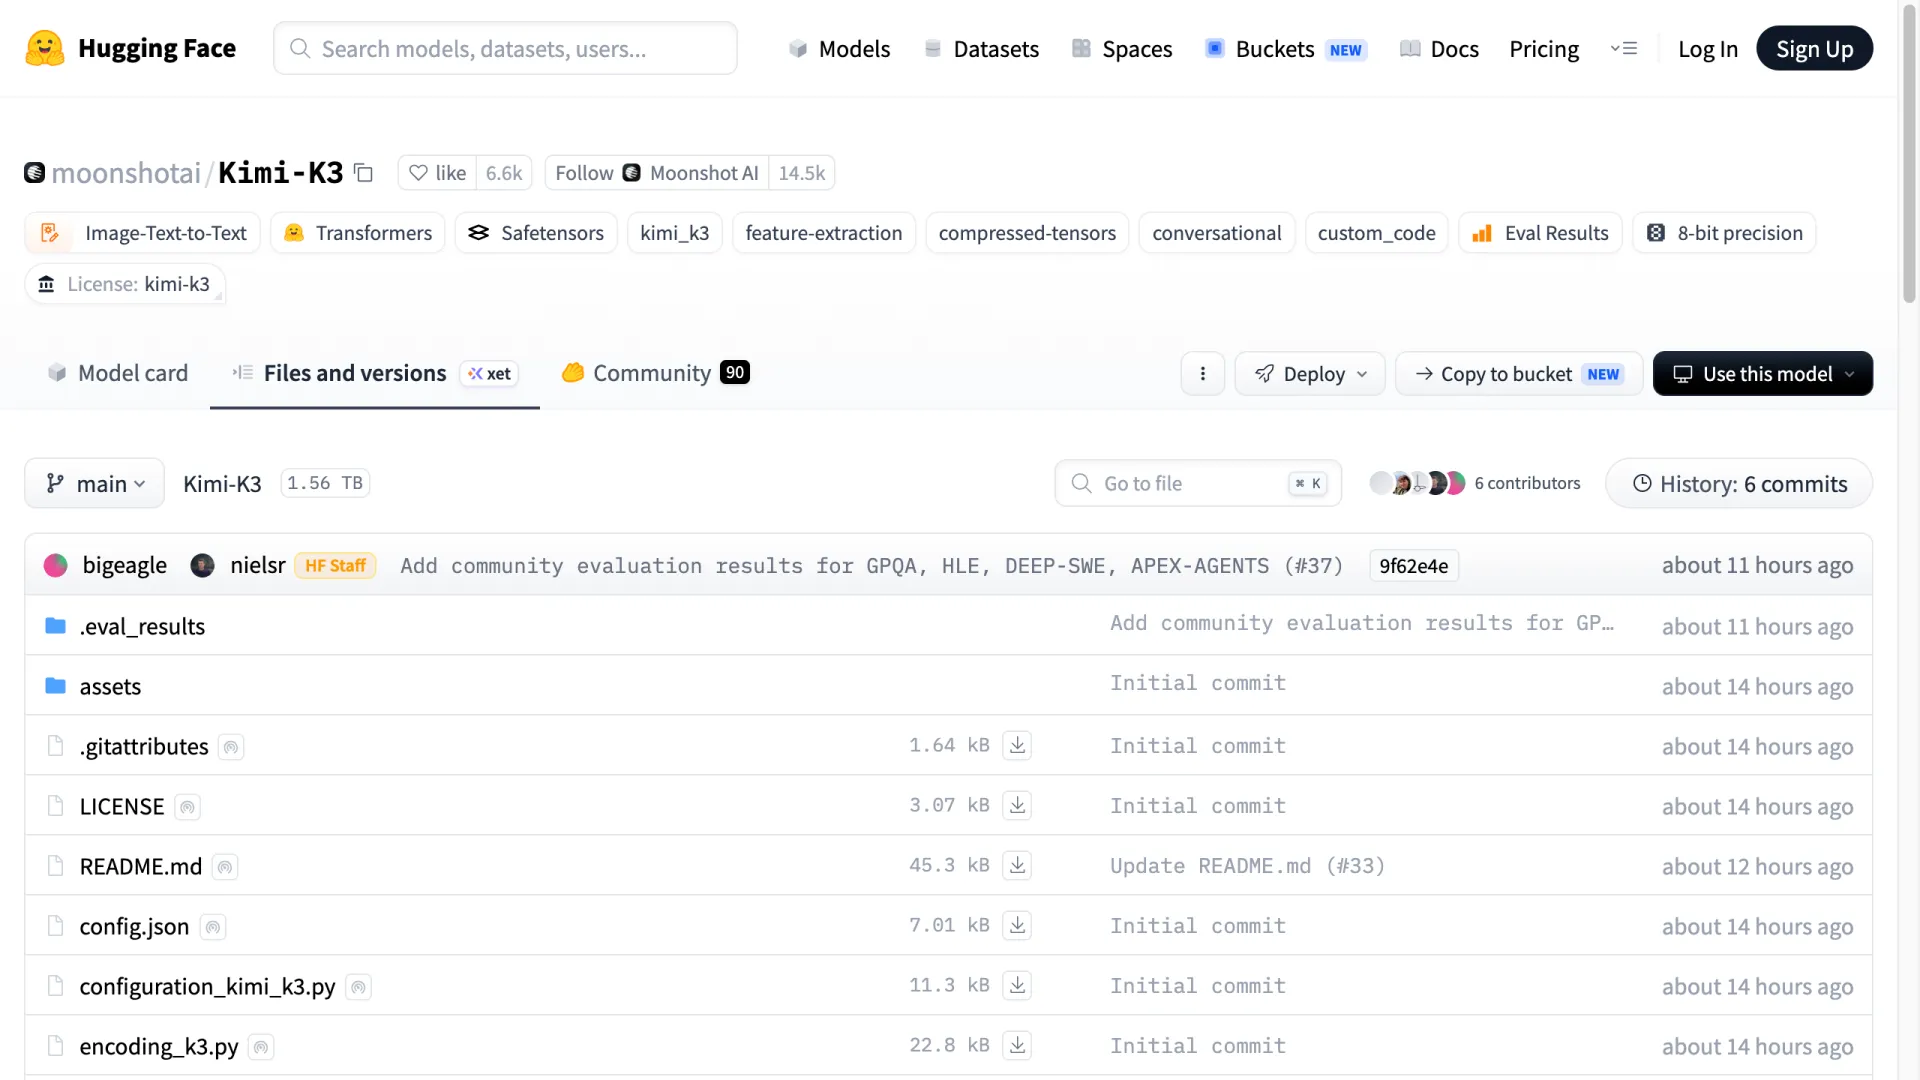Switch to the Files and versions tab
This screenshot has width=1920, height=1080.
(x=375, y=373)
